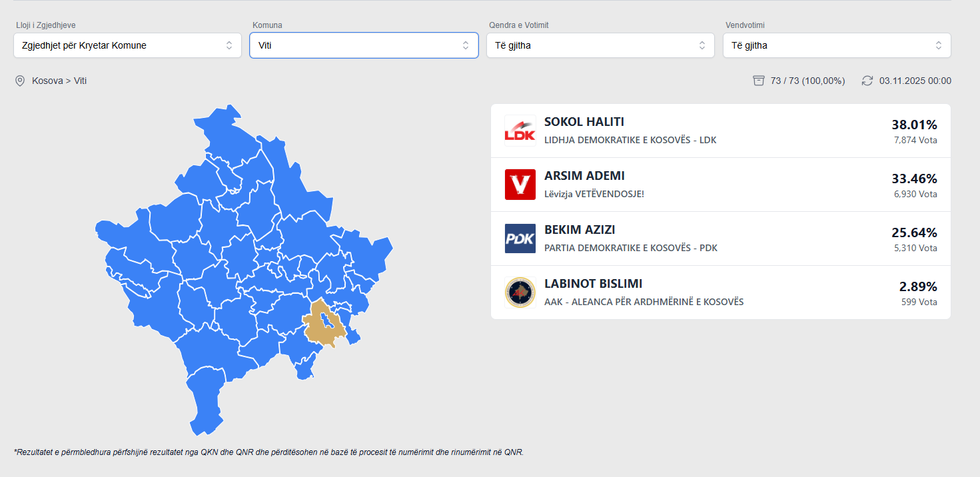The image size is (980, 477).
Task: Click the Kosova > Viti breadcrumb text
Action: 66,80
